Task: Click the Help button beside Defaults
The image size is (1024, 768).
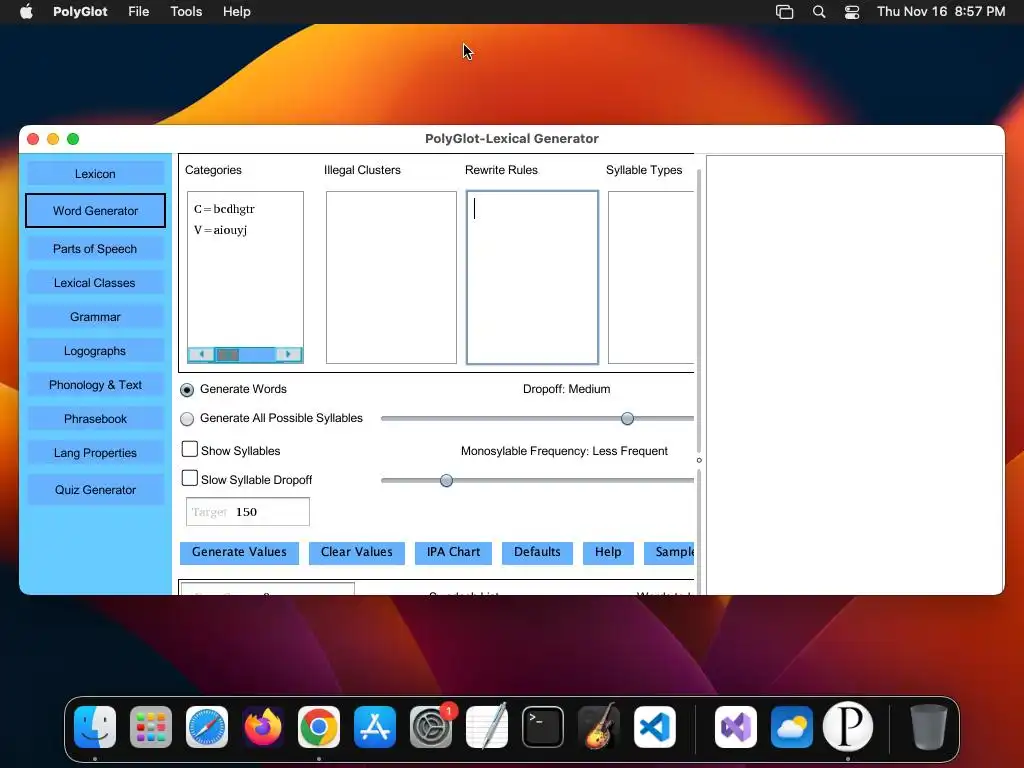Action: [x=608, y=552]
